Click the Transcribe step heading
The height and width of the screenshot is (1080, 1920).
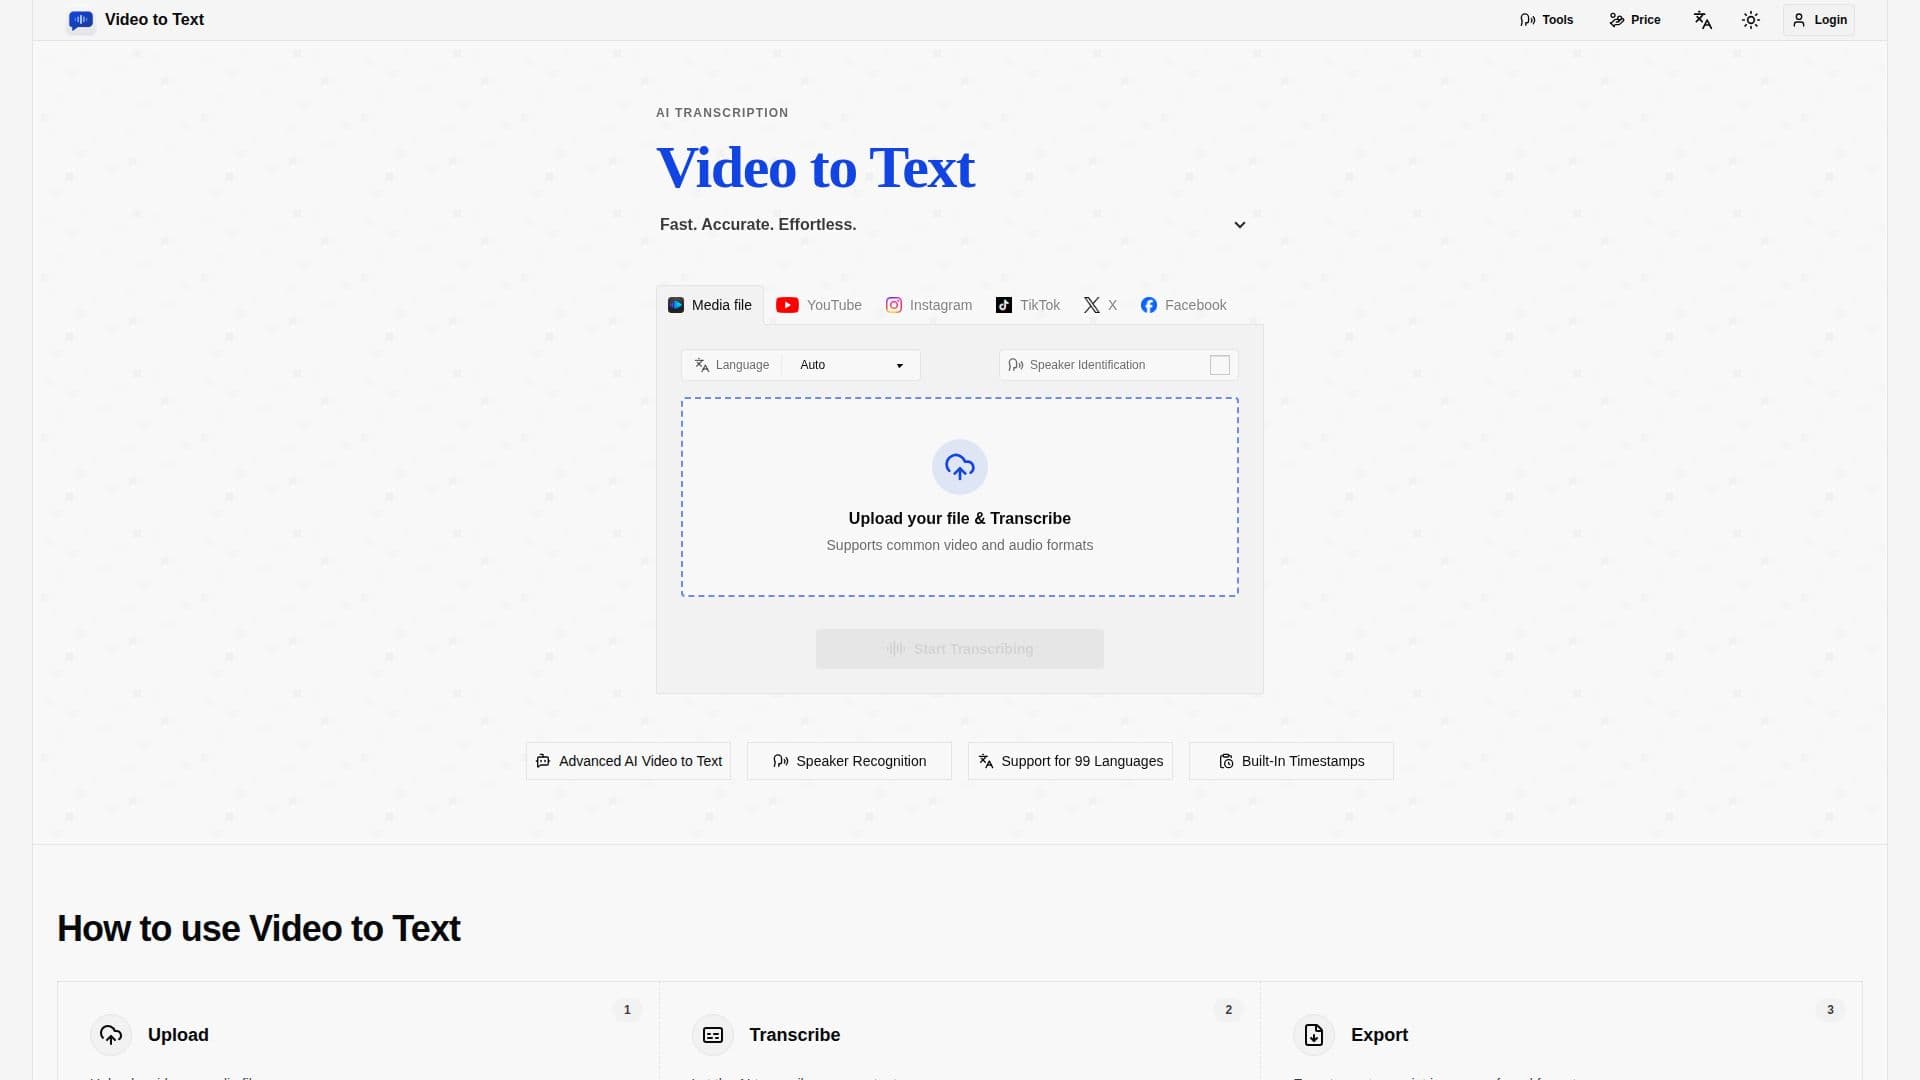pyautogui.click(x=795, y=1035)
